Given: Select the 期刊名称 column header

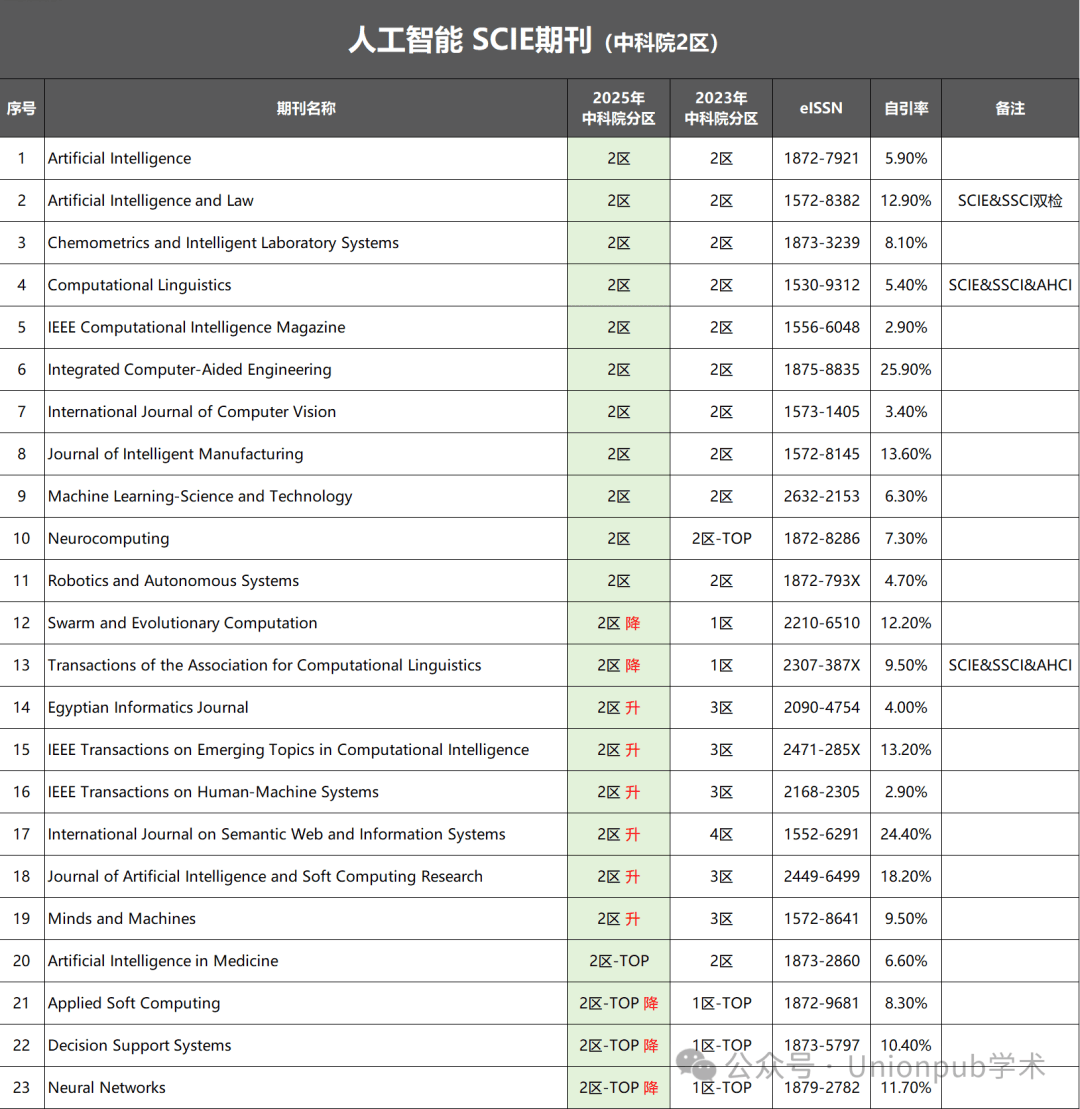Looking at the screenshot, I should [306, 108].
